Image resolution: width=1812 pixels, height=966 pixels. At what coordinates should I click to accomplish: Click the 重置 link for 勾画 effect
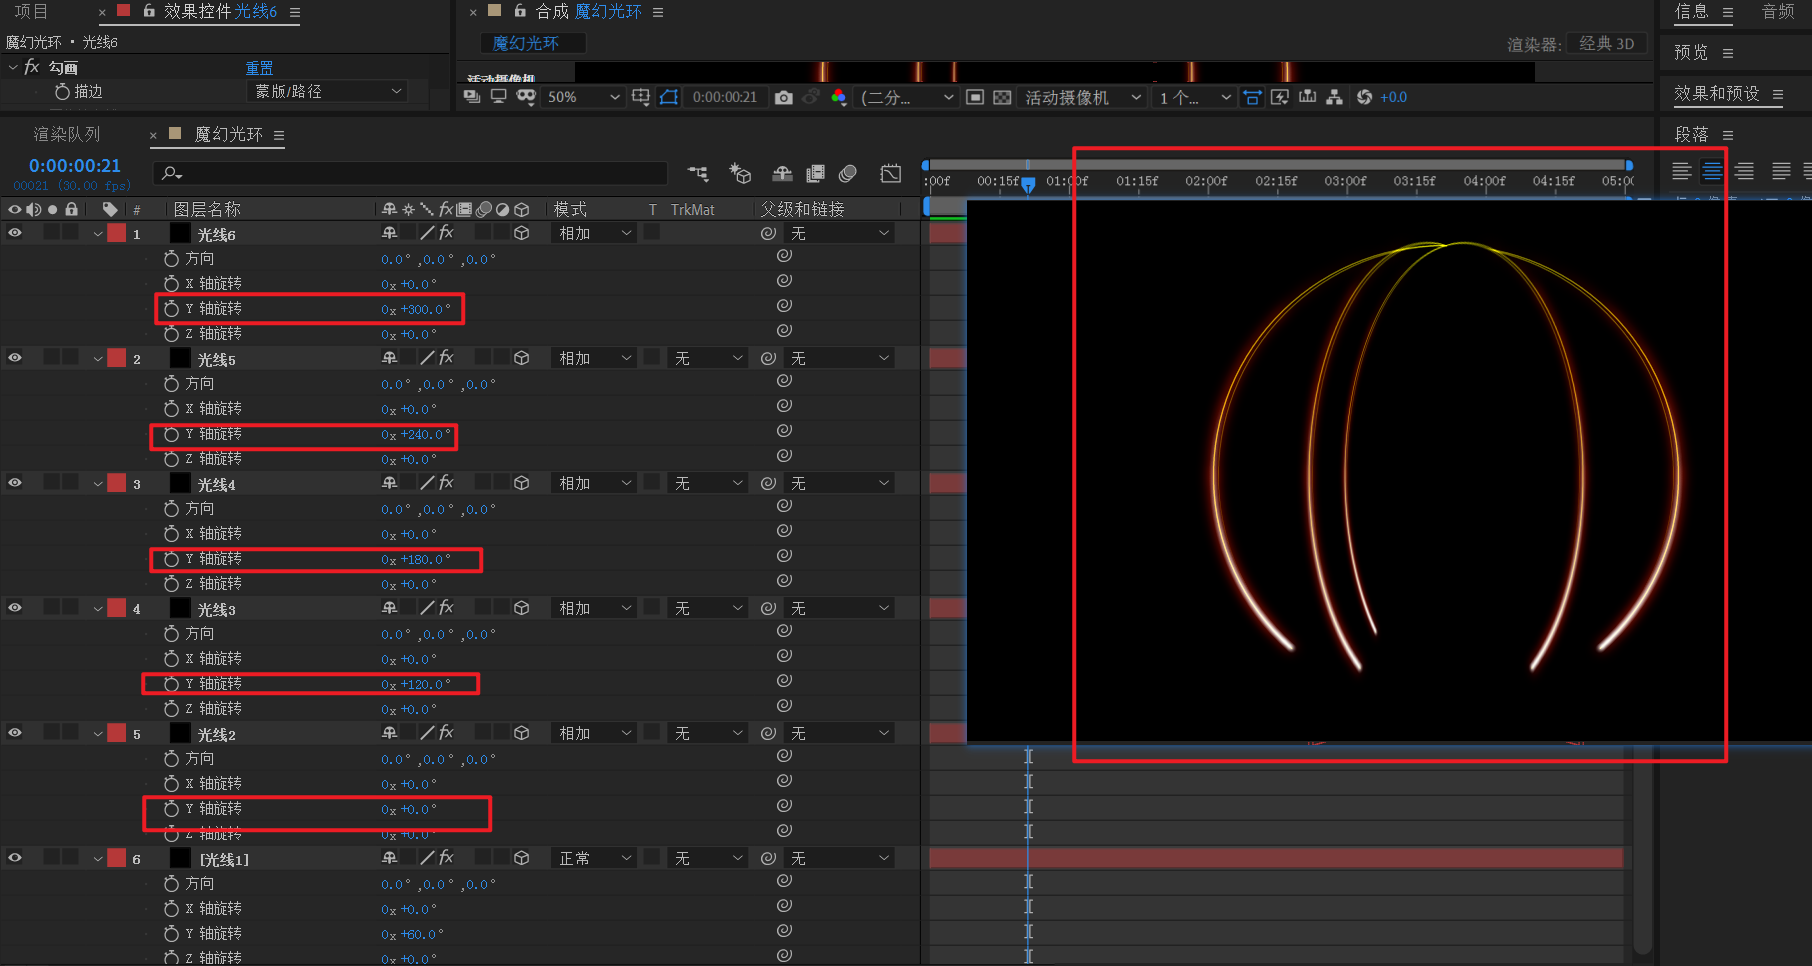(259, 67)
